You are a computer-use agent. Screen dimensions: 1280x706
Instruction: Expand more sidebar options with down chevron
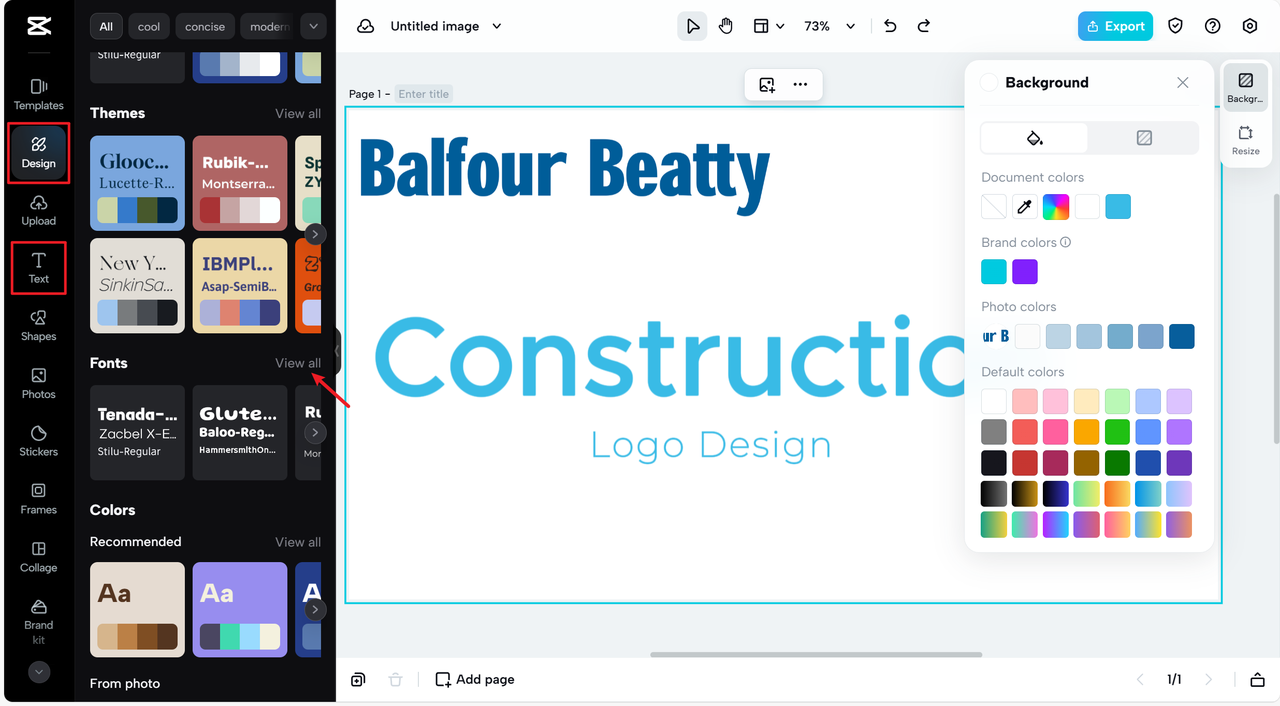pyautogui.click(x=39, y=672)
